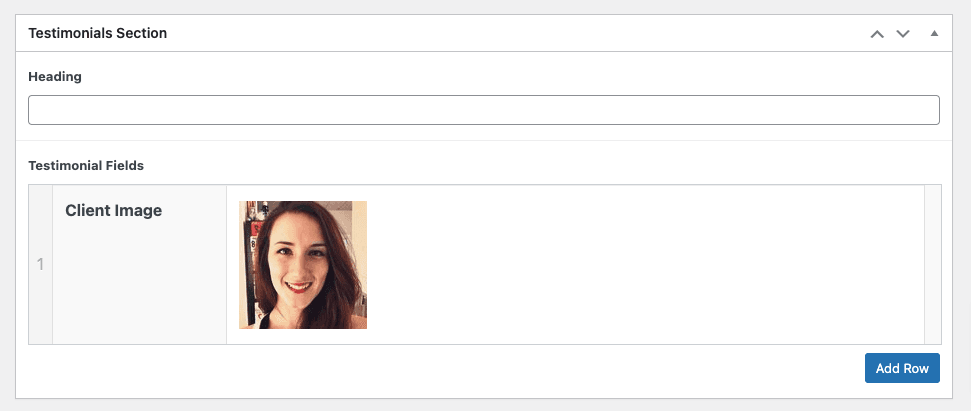This screenshot has width=971, height=411.
Task: Select the Heading field label
Action: 55,77
